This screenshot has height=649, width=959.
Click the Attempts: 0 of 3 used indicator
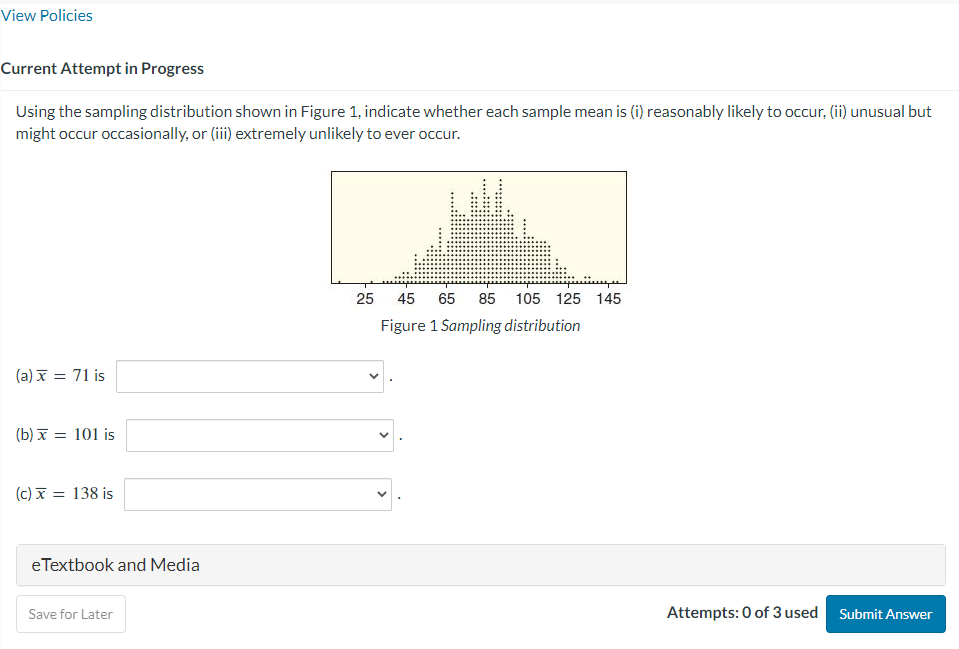(742, 612)
